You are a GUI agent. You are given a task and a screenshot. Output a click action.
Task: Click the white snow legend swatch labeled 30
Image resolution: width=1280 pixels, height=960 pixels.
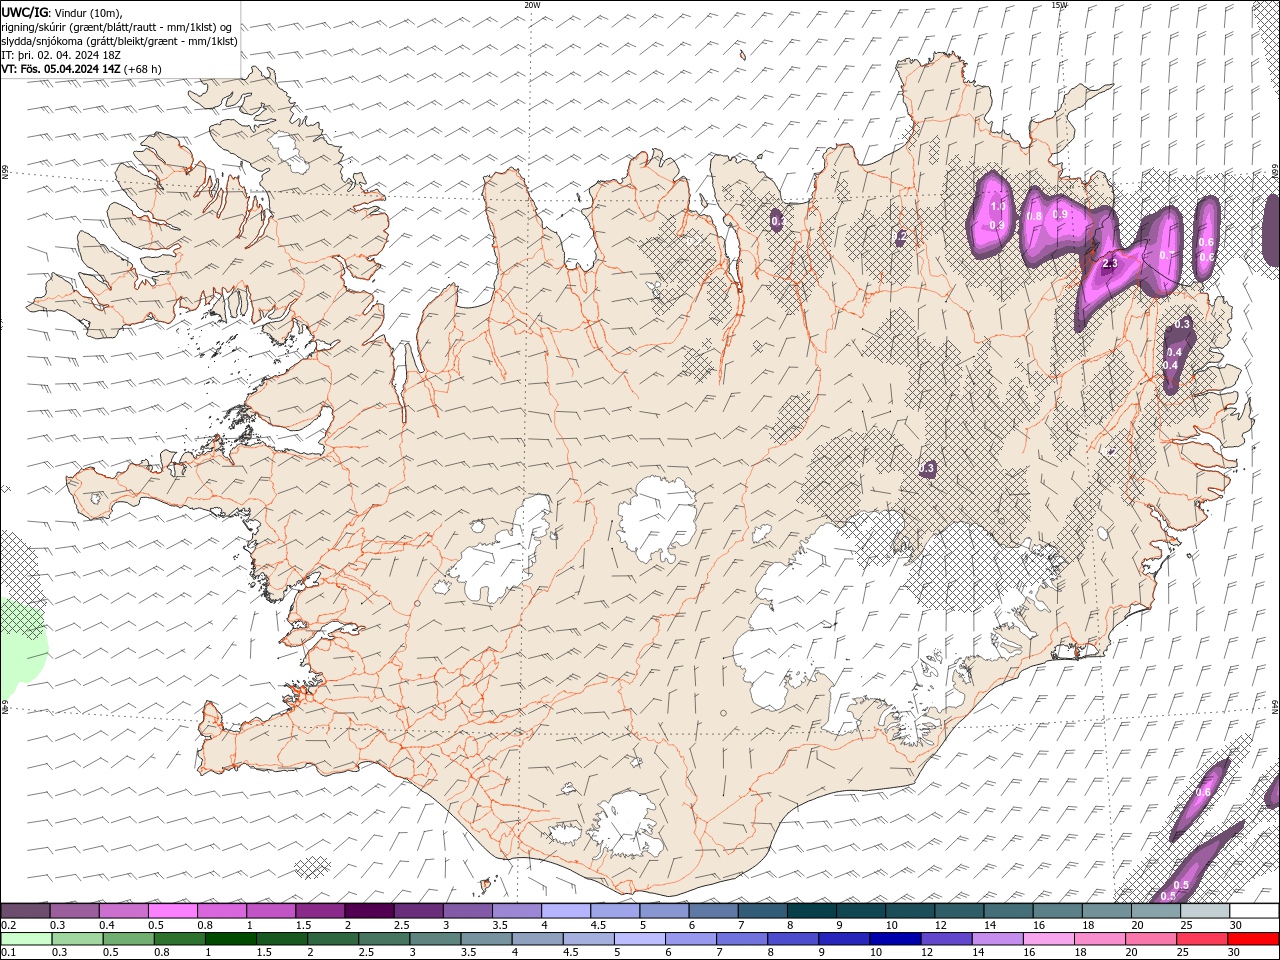[1254, 911]
